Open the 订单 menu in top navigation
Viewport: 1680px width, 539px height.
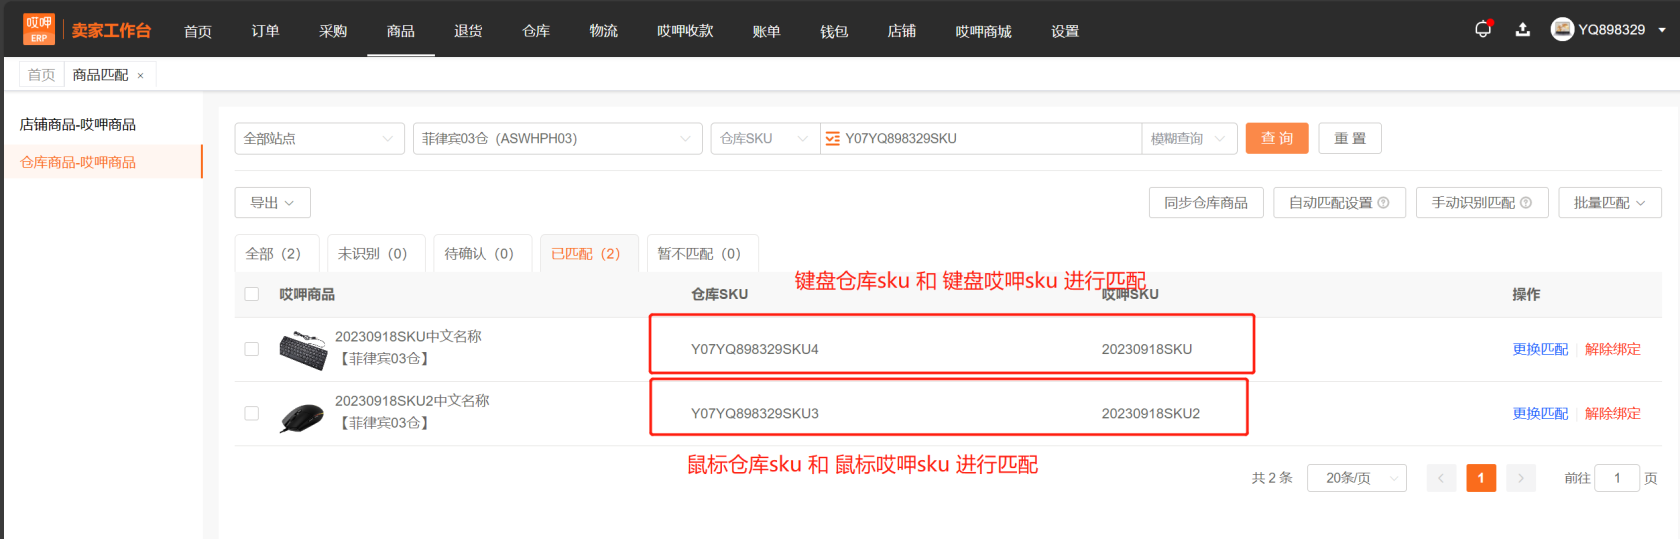(265, 31)
